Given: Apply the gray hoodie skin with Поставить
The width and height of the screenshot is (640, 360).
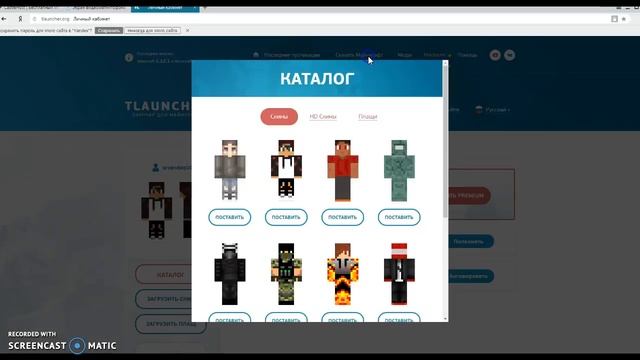Looking at the screenshot, I should (229, 217).
